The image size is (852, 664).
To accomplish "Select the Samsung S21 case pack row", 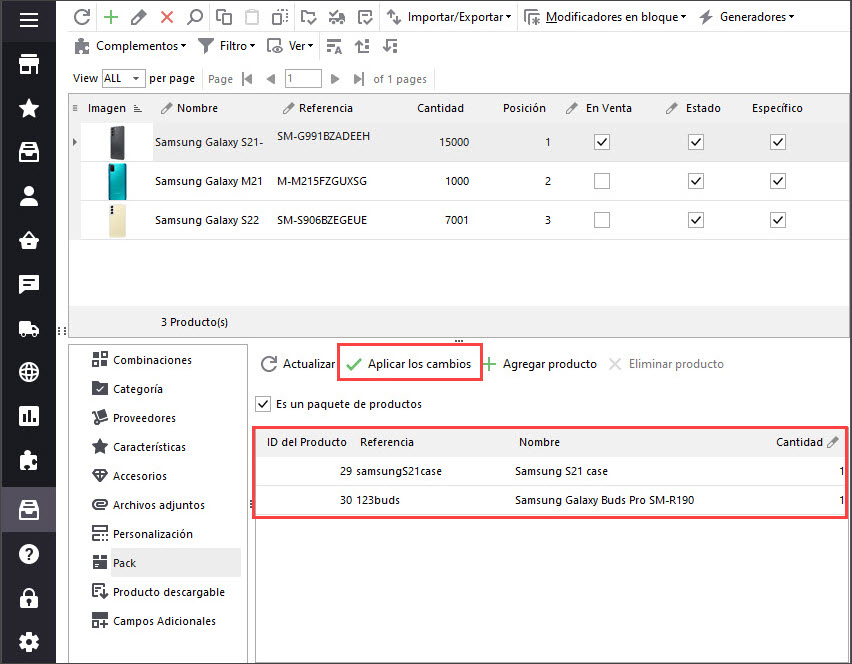I will [549, 471].
